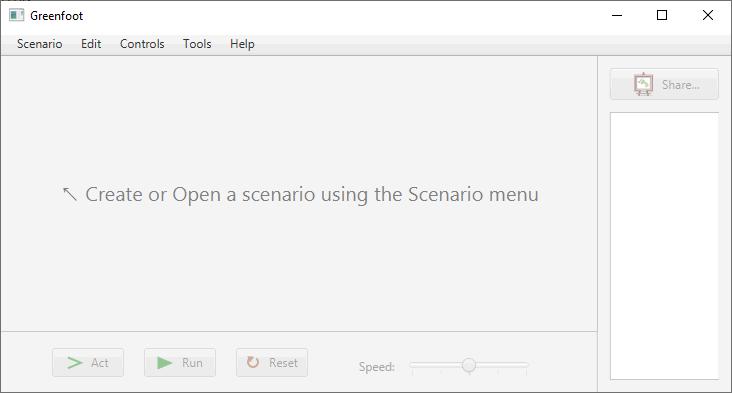Open the Scenario menu
The width and height of the screenshot is (732, 393).
click(x=40, y=44)
